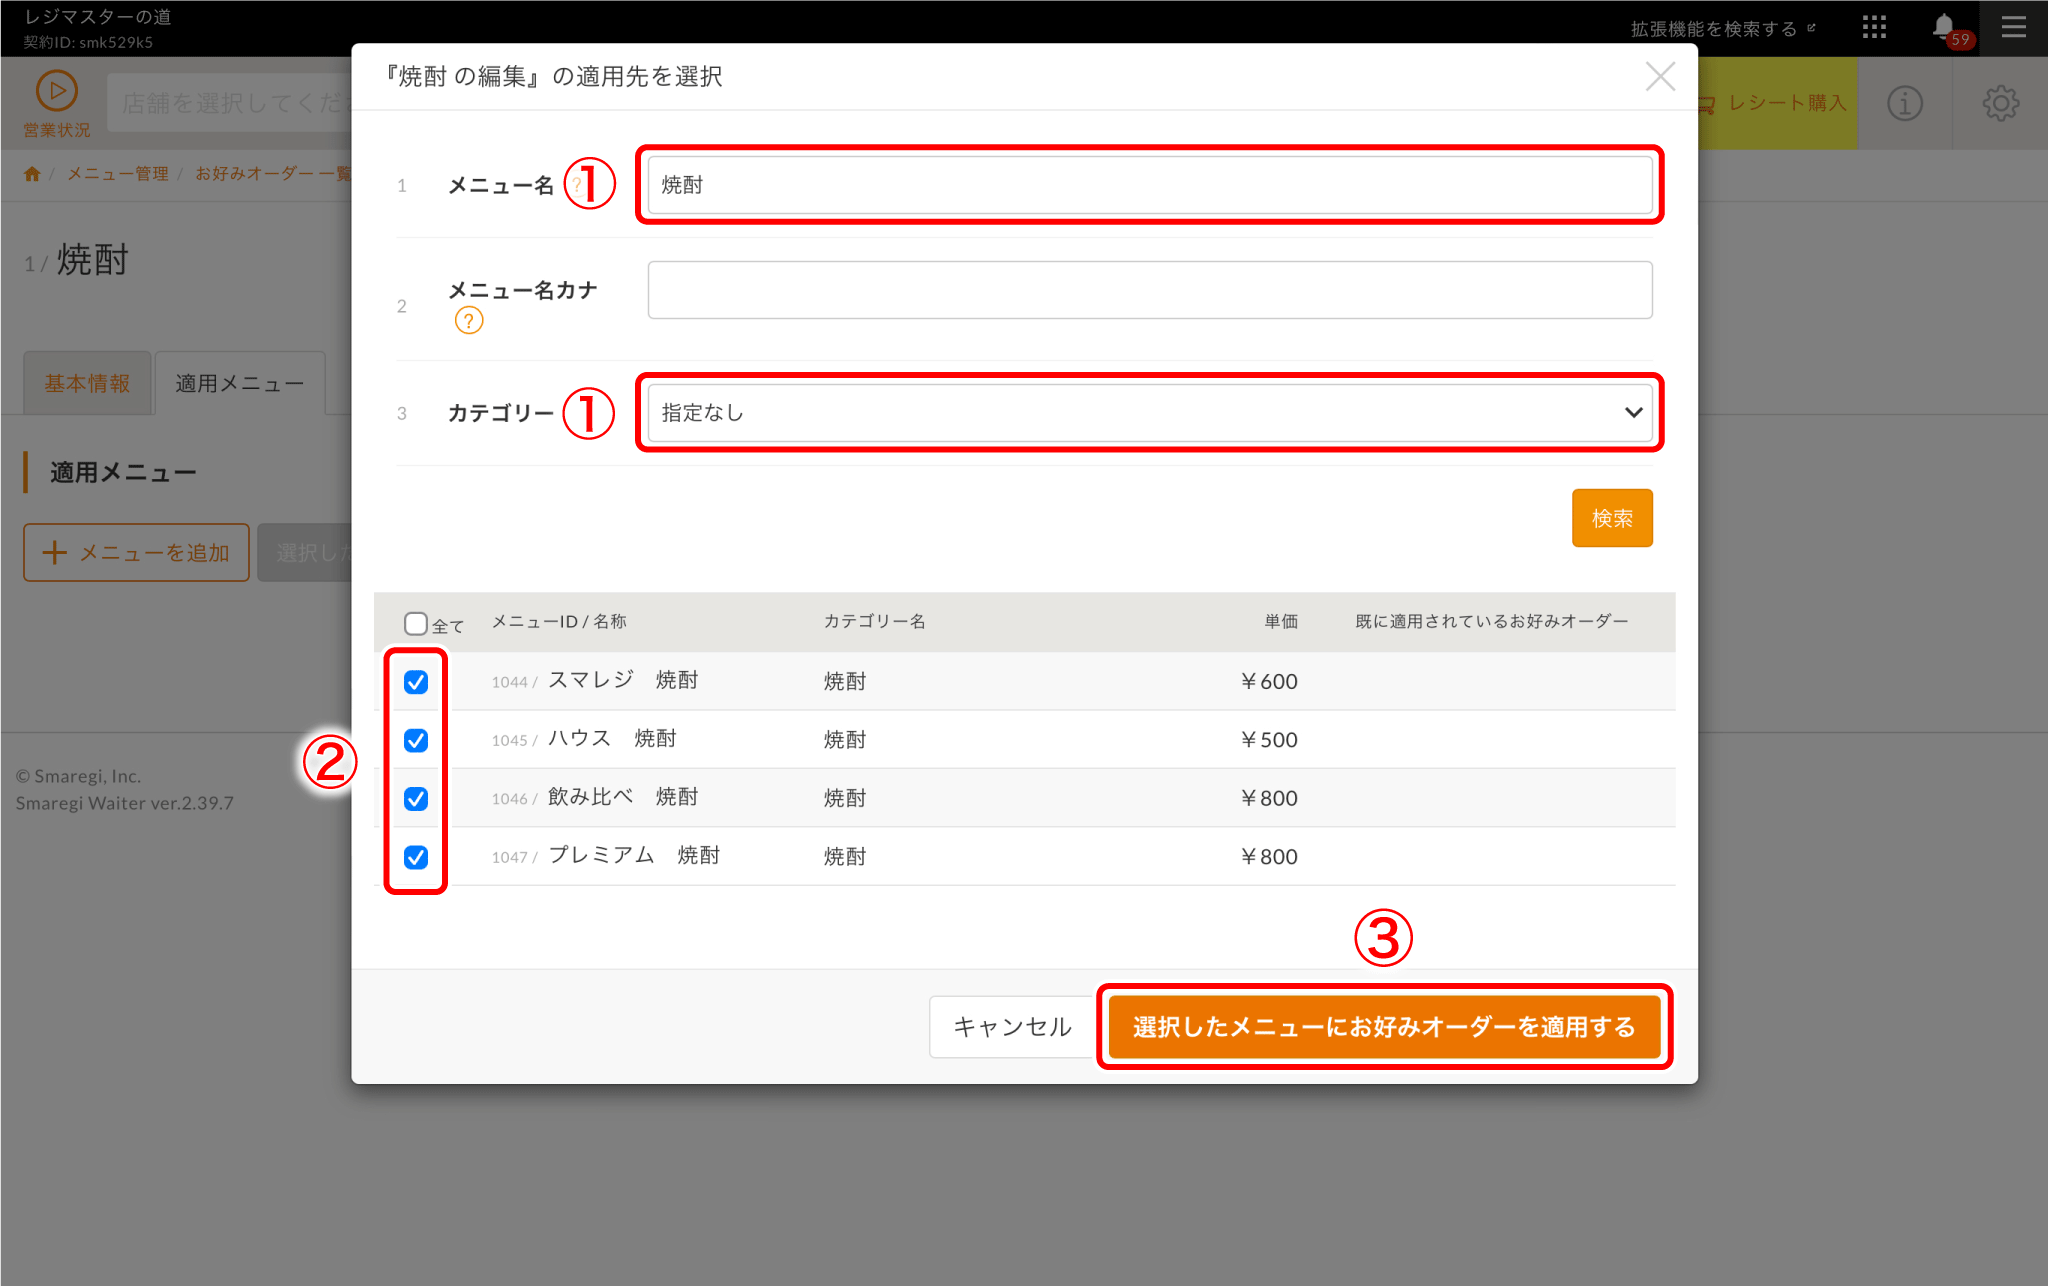Uncheck the スマレジ 焼酎 row checkbox
Screen dimensions: 2048x1286
point(416,682)
